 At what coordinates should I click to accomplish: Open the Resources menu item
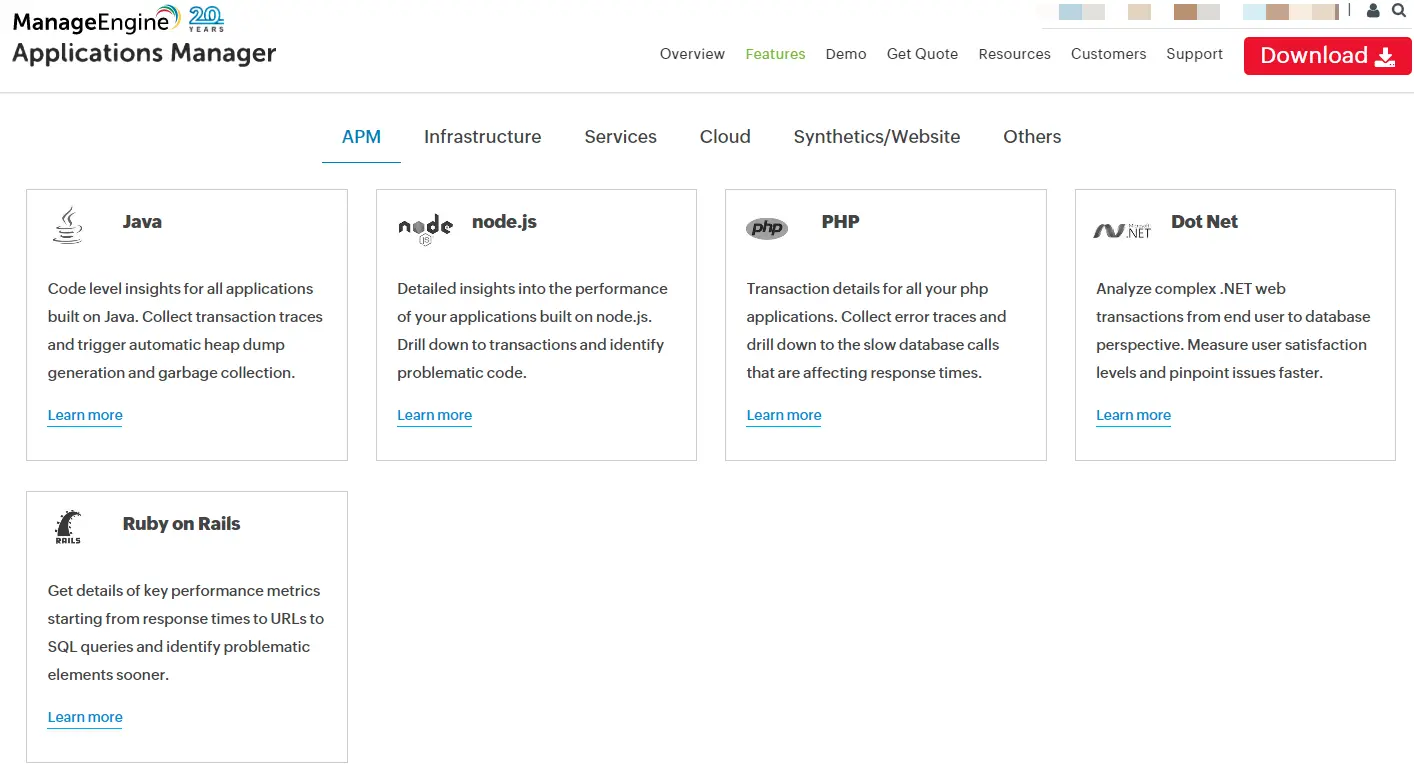coord(1014,54)
